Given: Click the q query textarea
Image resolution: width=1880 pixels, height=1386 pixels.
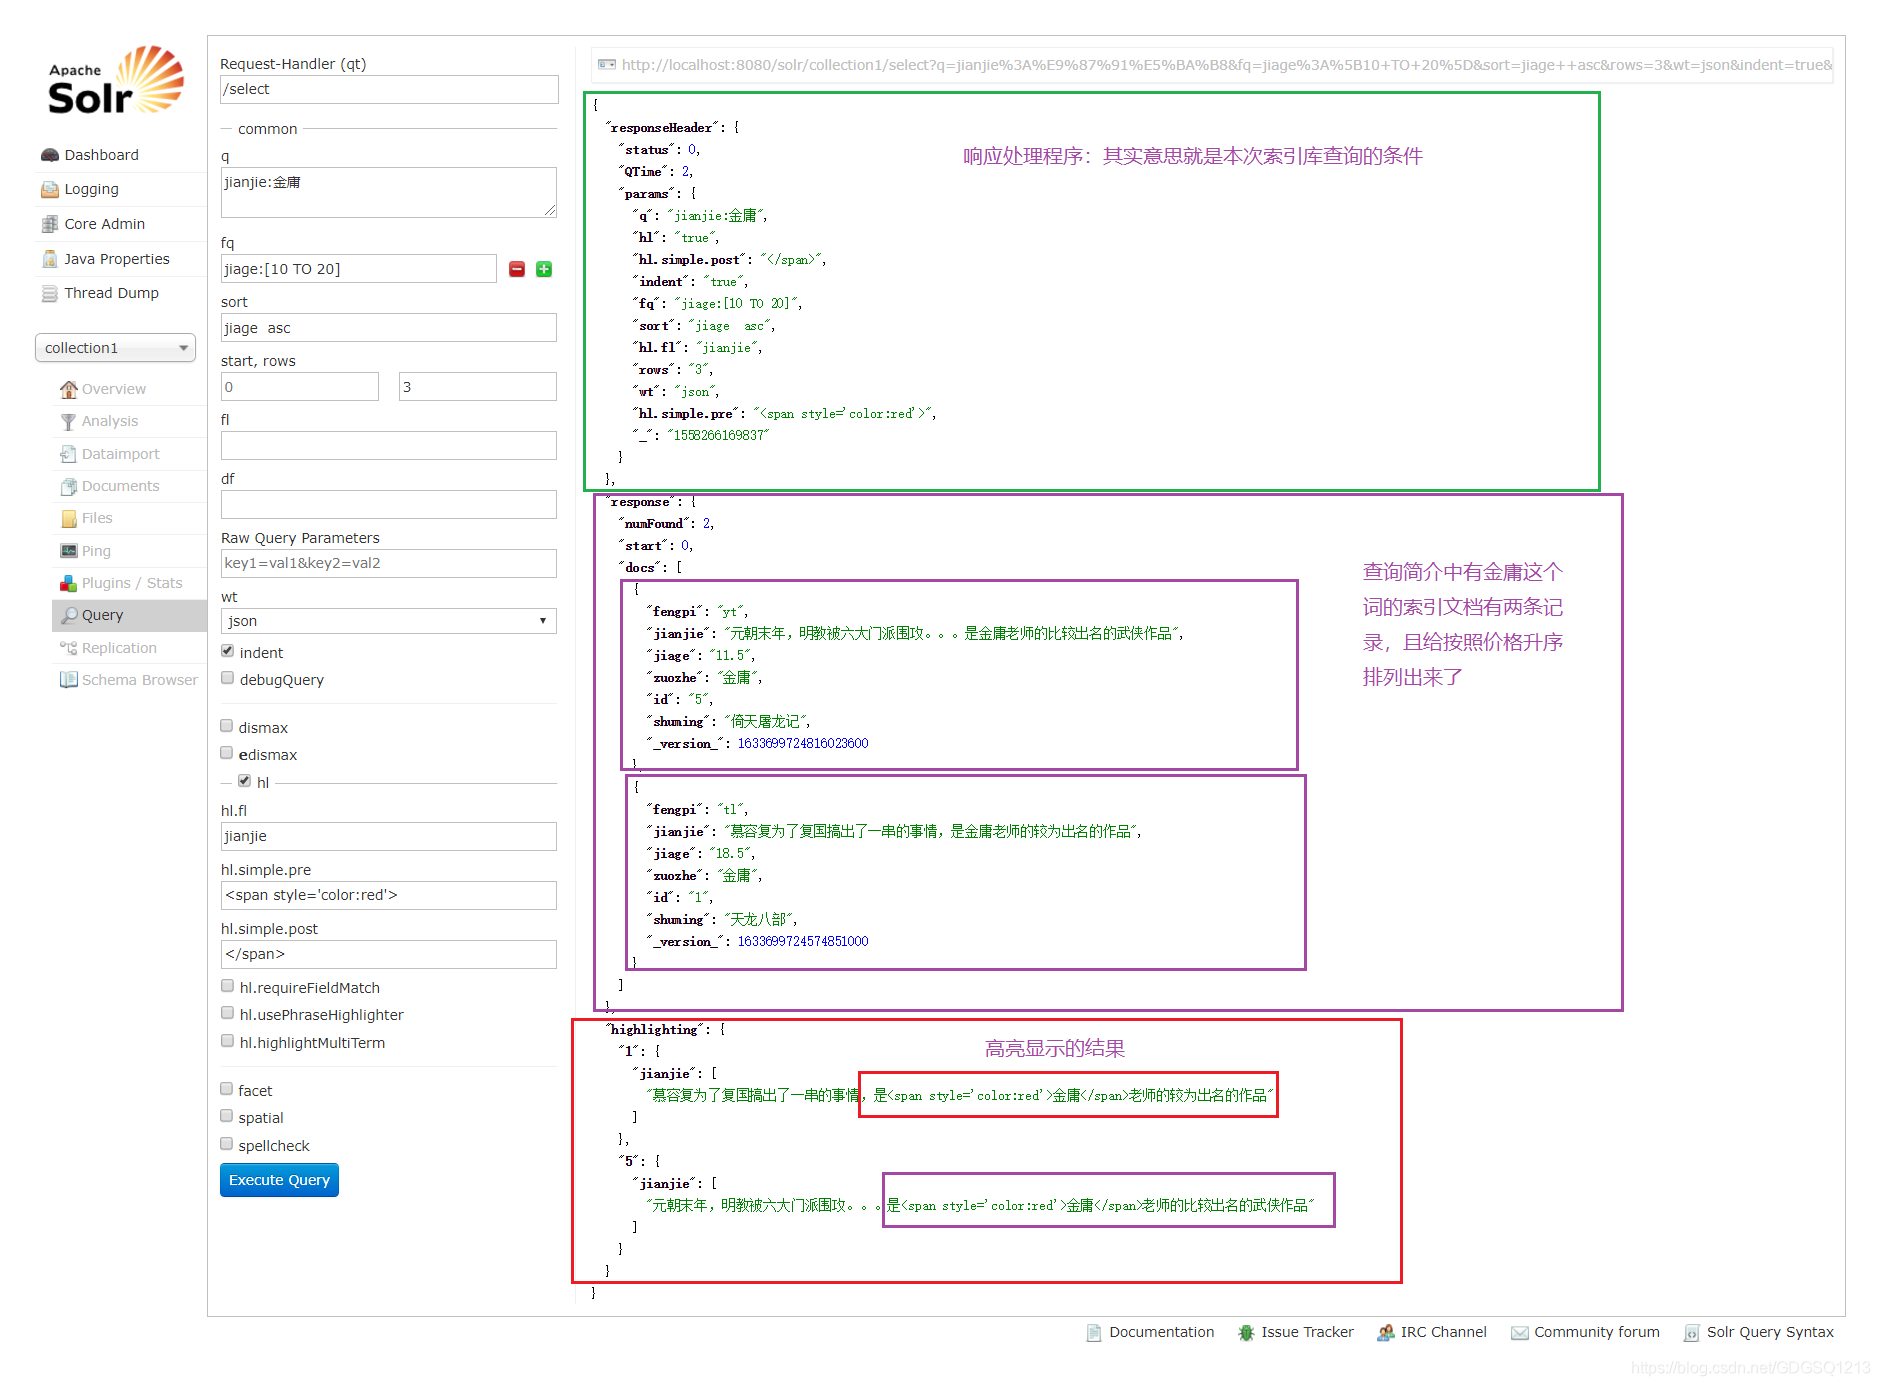Looking at the screenshot, I should point(389,192).
